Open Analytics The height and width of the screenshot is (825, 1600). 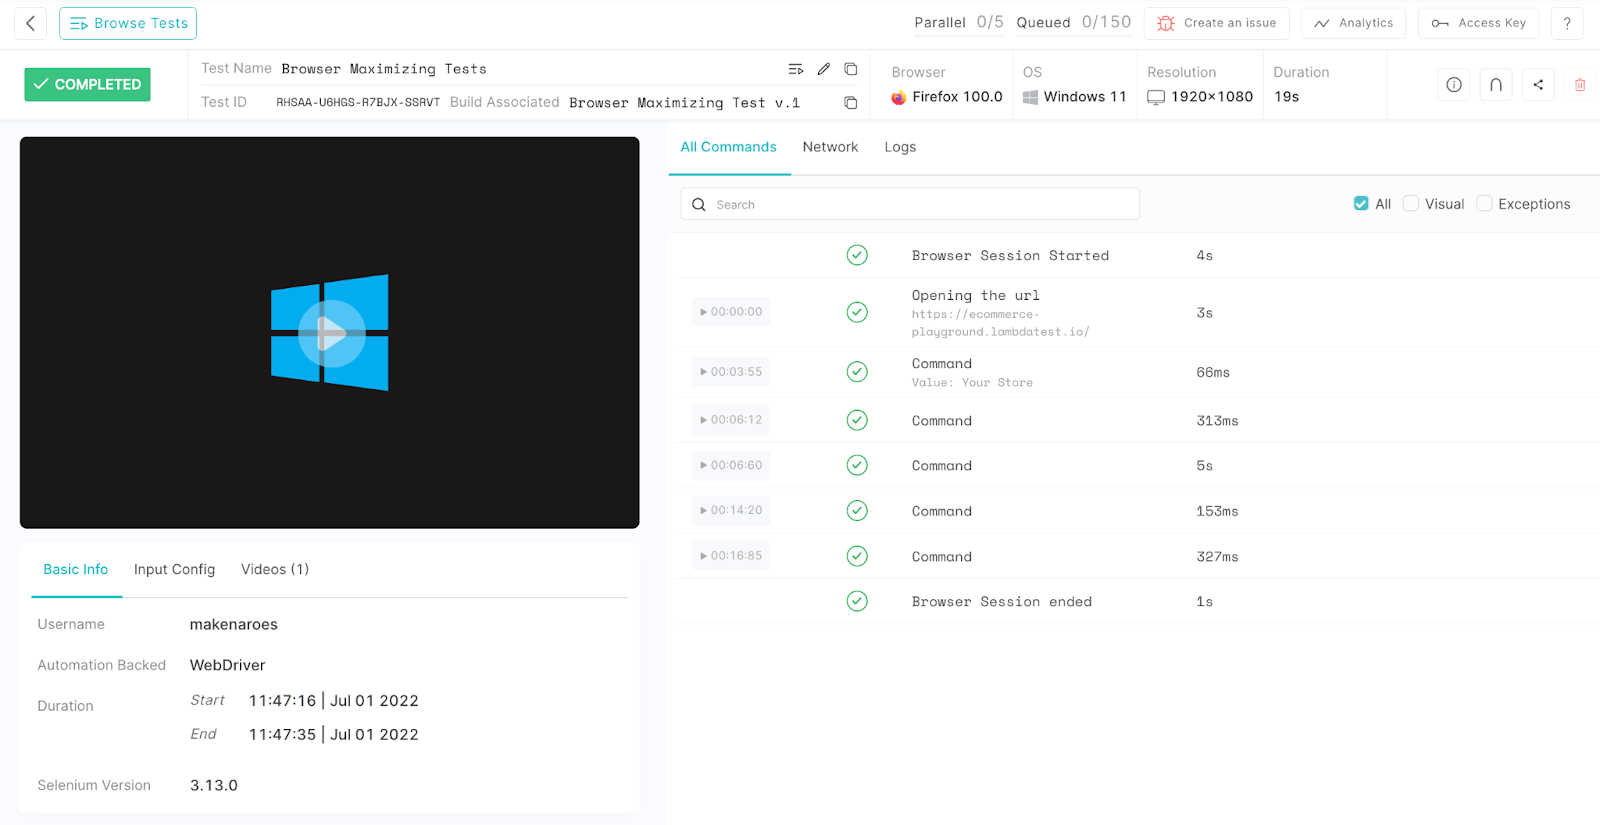(x=1354, y=23)
